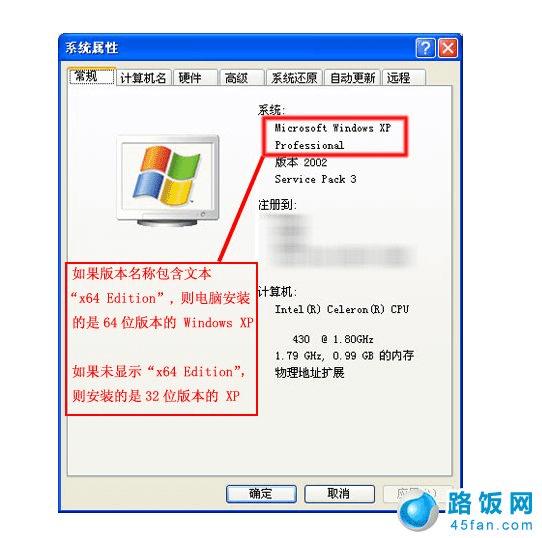
Task: Click the 确定 button
Action: click(x=261, y=494)
